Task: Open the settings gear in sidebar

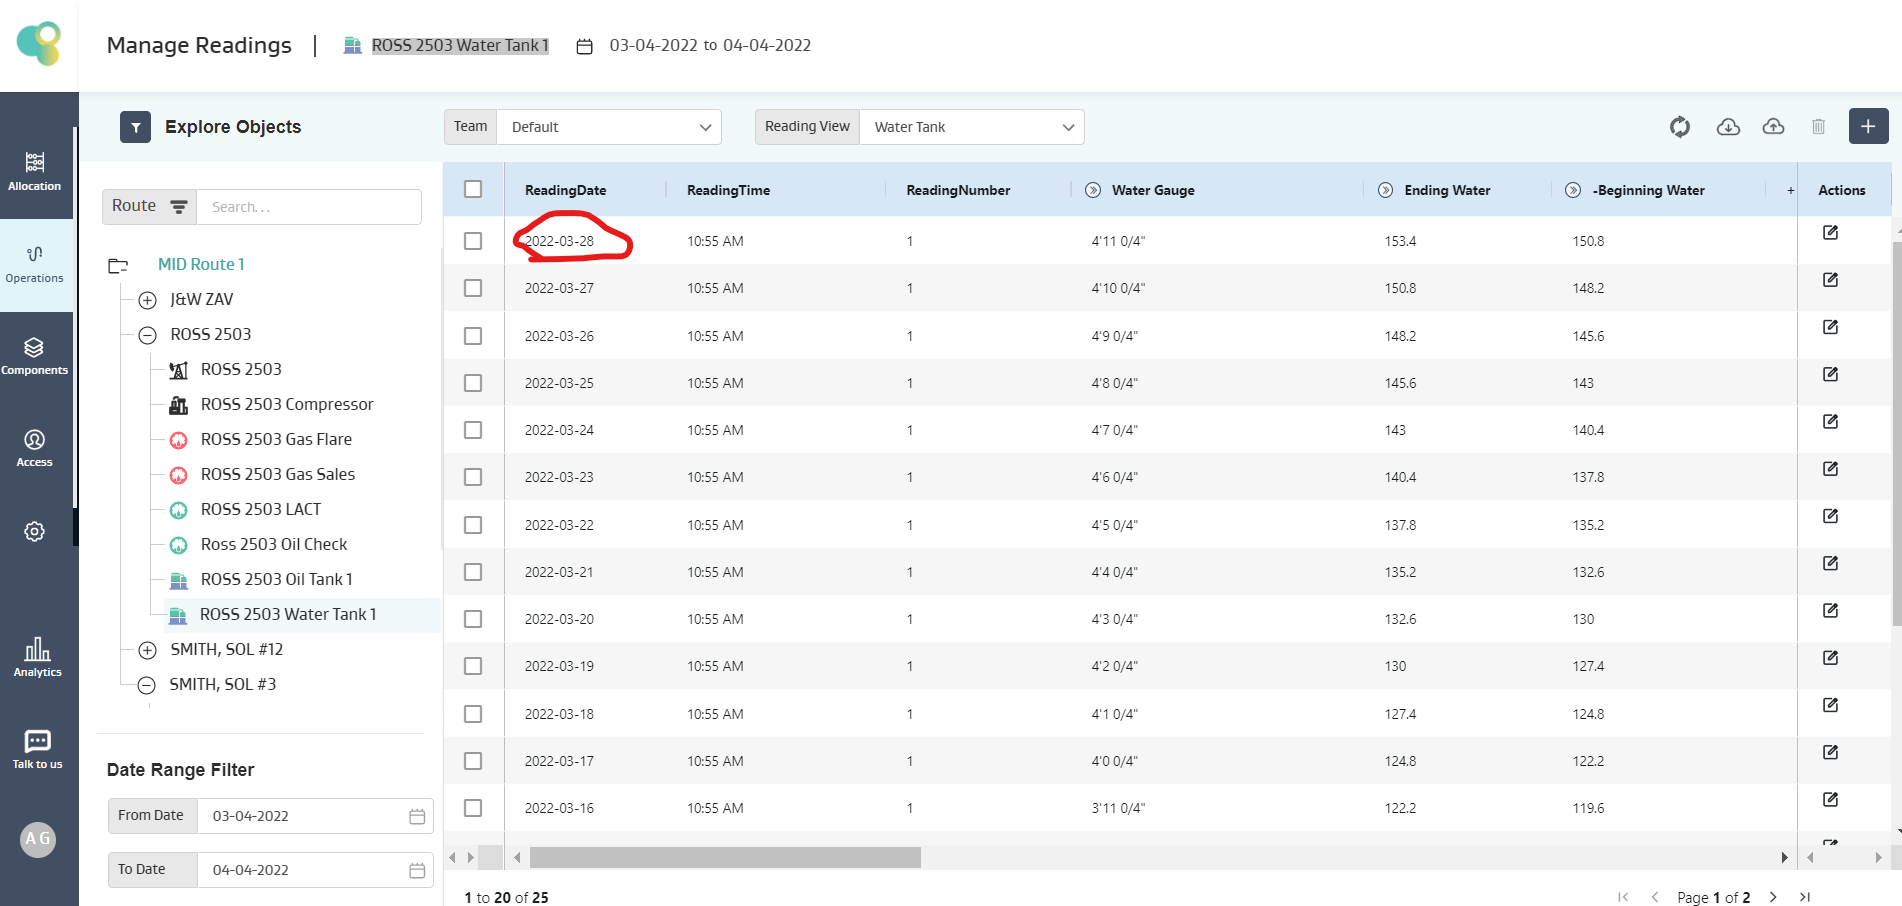Action: click(35, 531)
